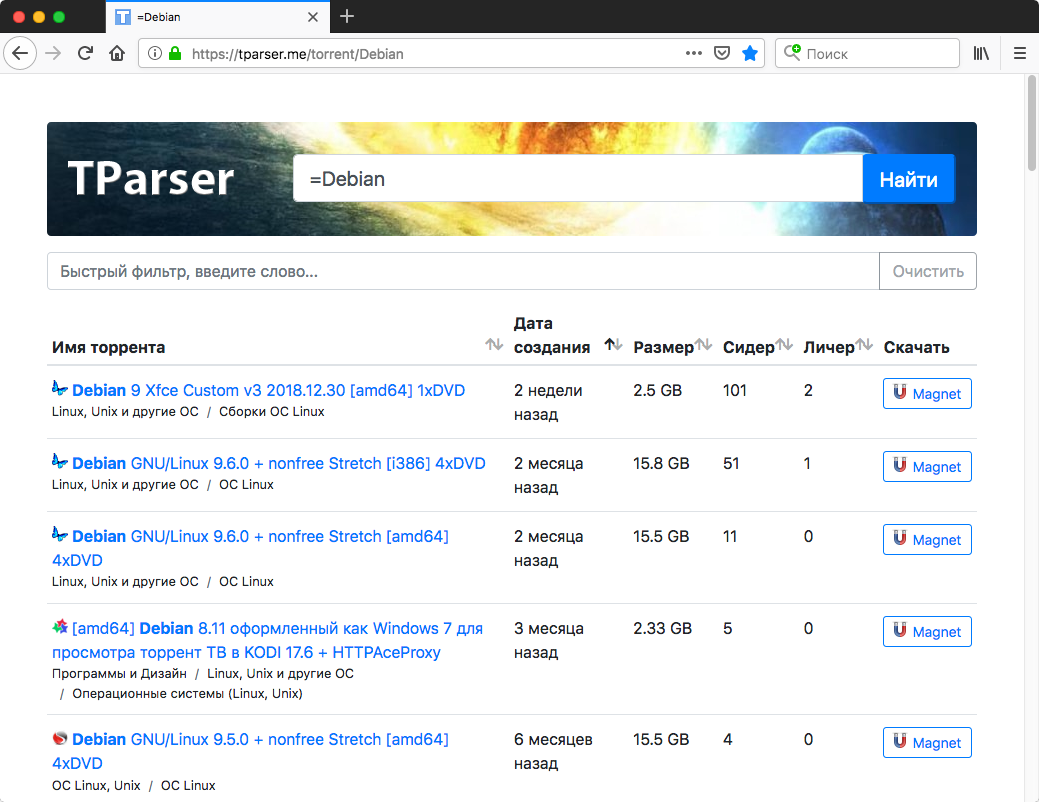The image size is (1039, 802).
Task: Open ОС Linux, Unix category link
Action: 96,785
